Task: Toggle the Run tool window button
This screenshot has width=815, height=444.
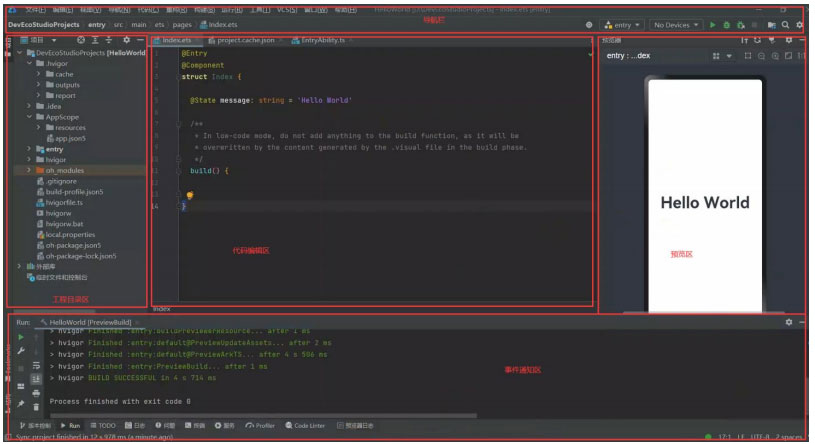Action: (x=71, y=426)
